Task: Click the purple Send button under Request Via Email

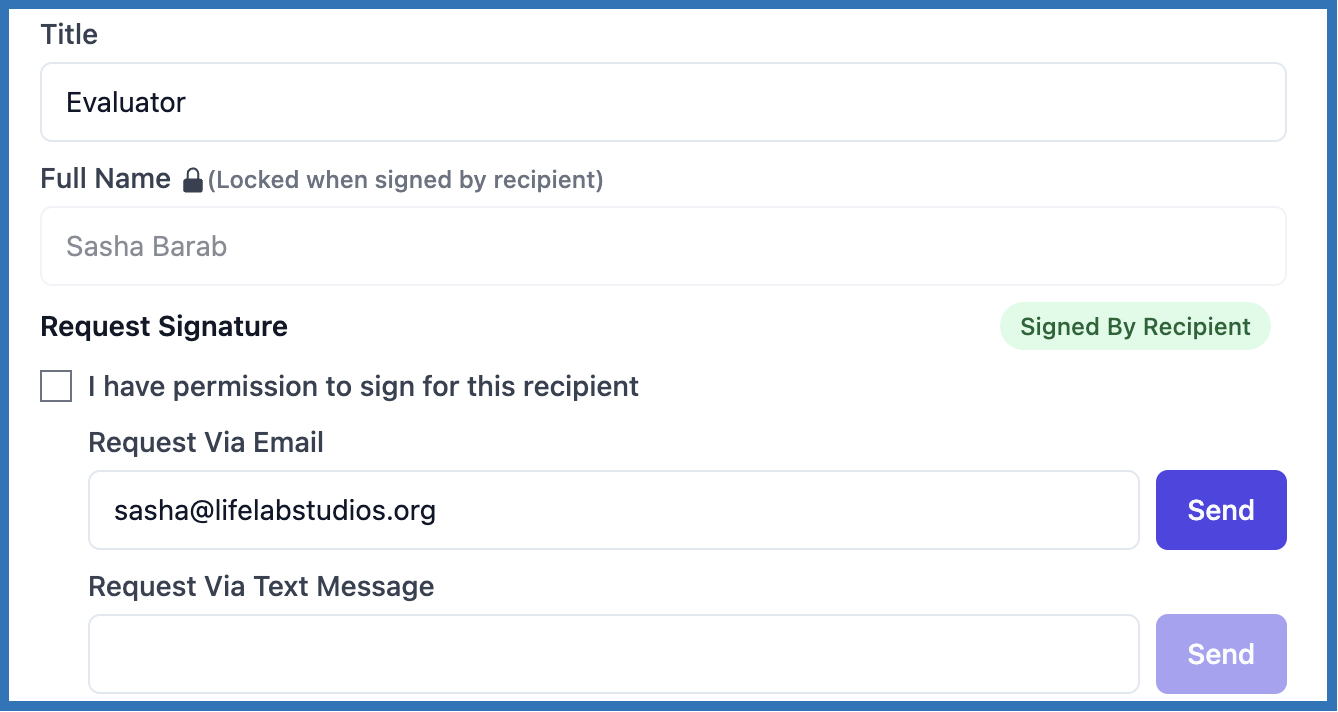Action: [1220, 510]
